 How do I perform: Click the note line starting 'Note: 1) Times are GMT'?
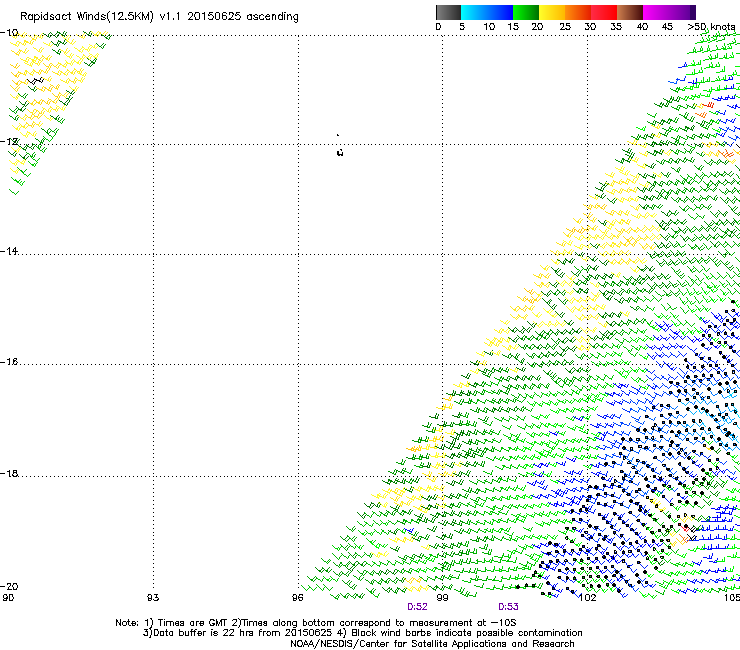point(316,623)
